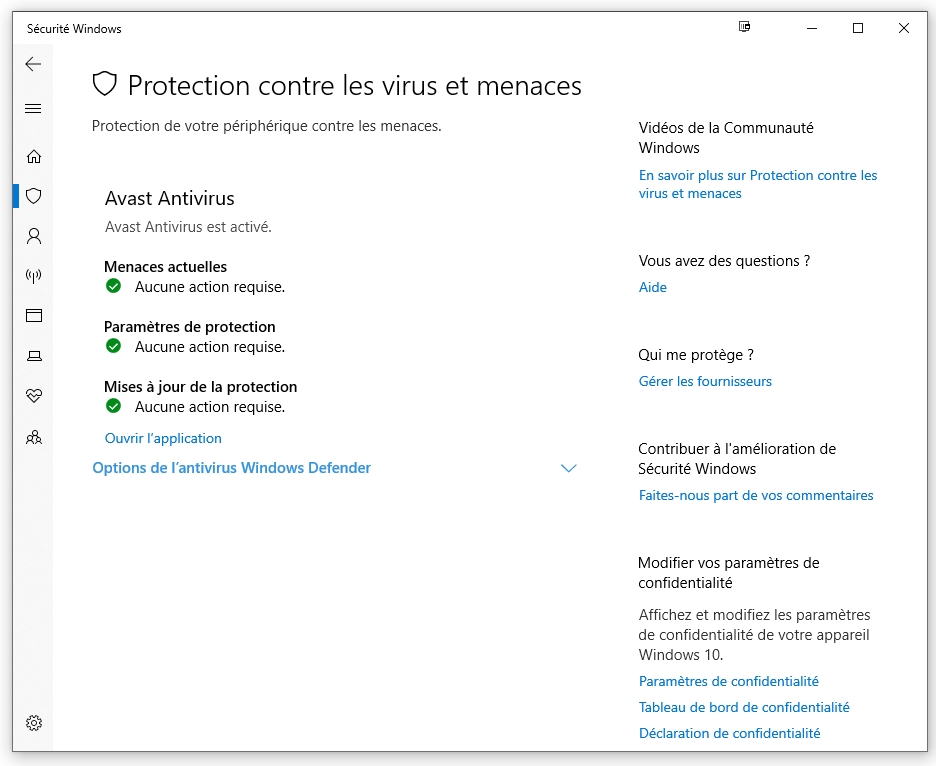The height and width of the screenshot is (766, 936).
Task: Open Tableau de bord de confidentialité
Action: click(744, 707)
